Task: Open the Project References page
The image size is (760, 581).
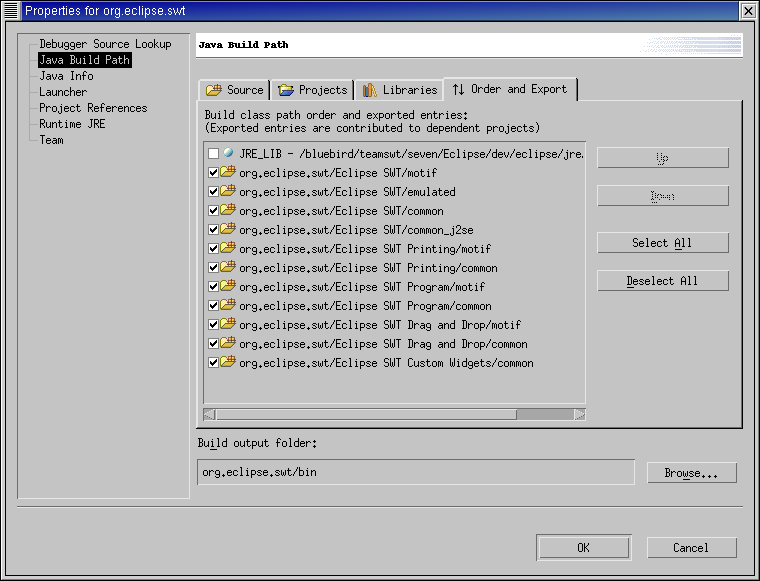Action: coord(93,108)
